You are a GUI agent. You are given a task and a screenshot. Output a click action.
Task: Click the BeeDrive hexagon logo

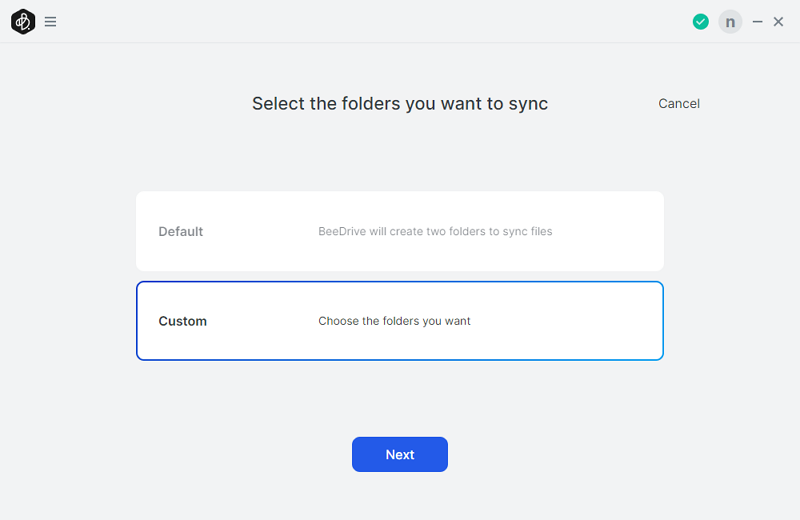(23, 21)
